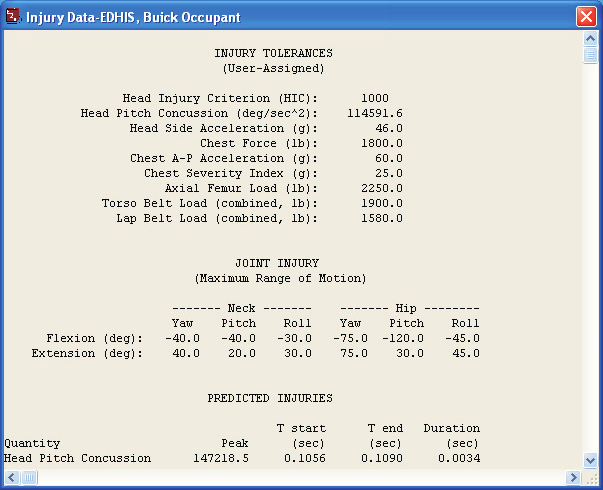Image resolution: width=603 pixels, height=490 pixels.
Task: Select the HIC value 1000
Action: coord(375,98)
